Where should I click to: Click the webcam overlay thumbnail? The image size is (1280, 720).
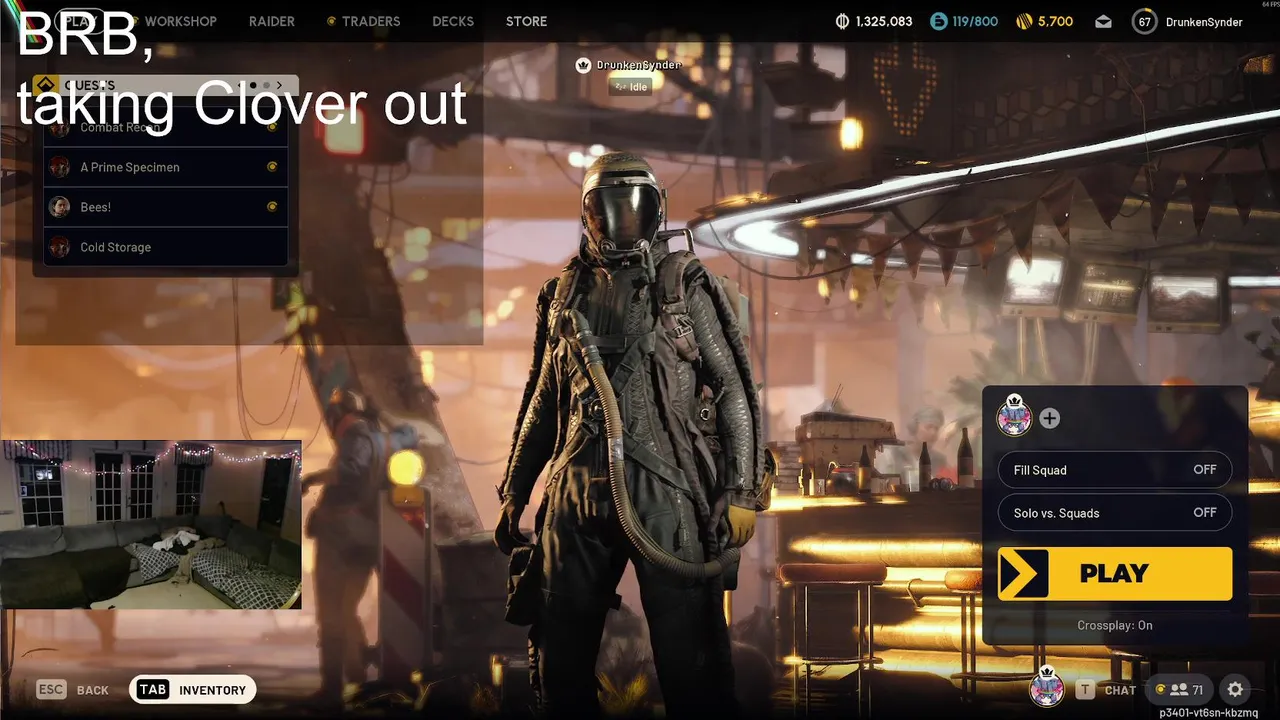151,524
